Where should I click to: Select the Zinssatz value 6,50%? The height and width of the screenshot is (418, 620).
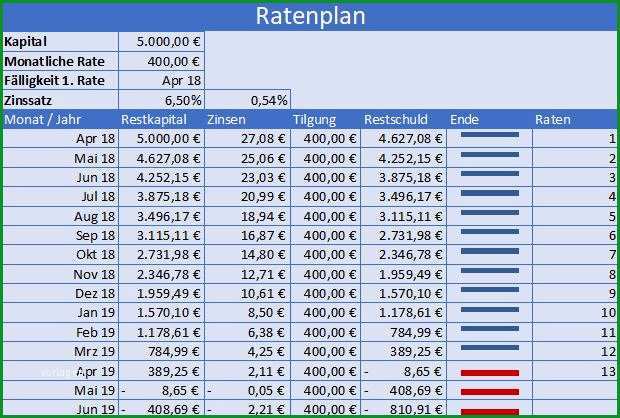pyautogui.click(x=161, y=100)
